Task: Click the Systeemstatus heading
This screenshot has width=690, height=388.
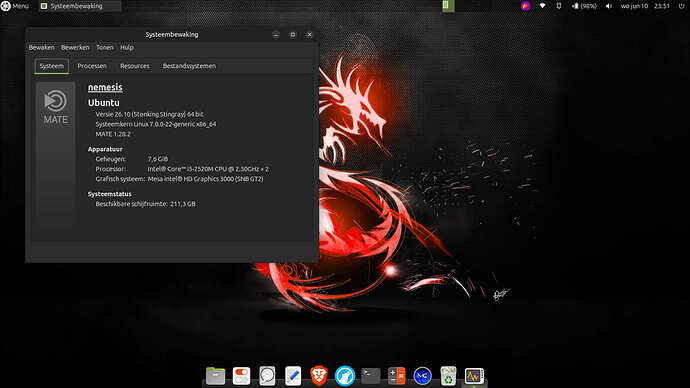Action: [x=110, y=194]
